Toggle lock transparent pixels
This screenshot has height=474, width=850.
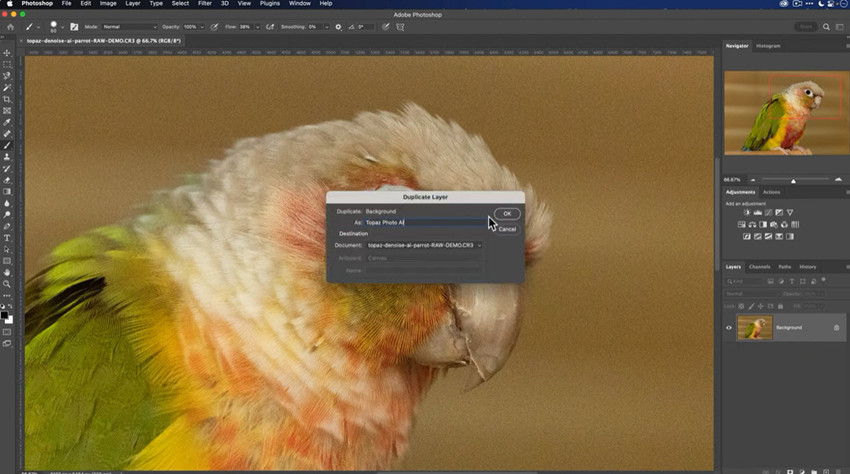click(x=741, y=306)
